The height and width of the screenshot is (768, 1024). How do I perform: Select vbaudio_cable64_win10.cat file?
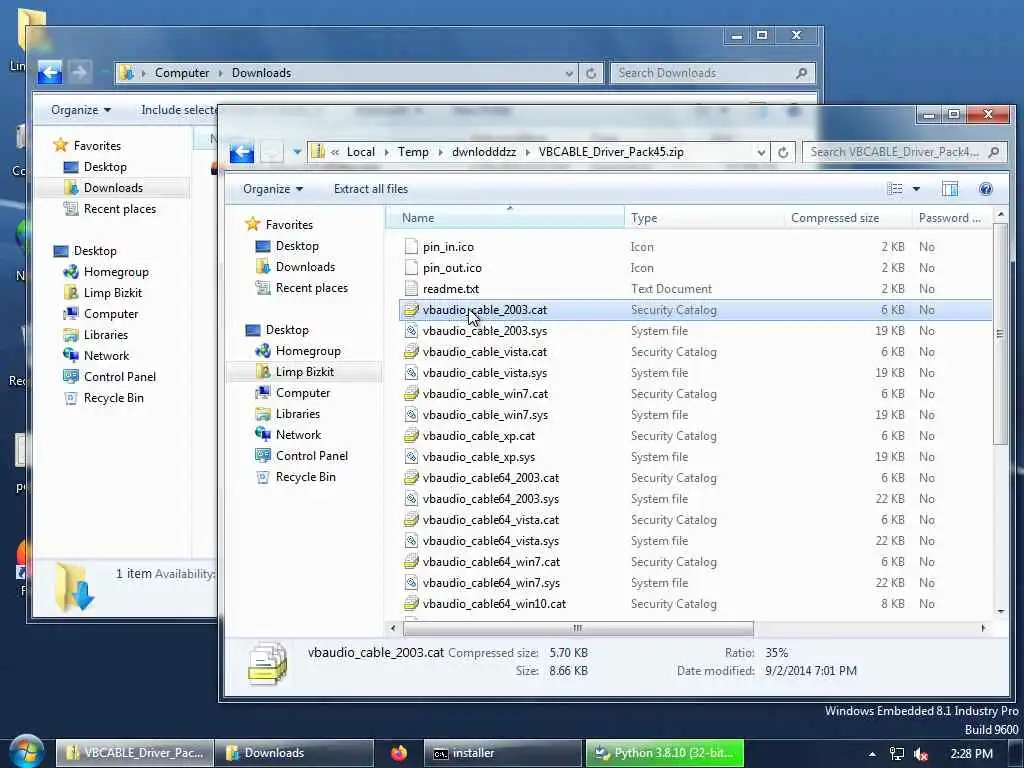[694, 604]
